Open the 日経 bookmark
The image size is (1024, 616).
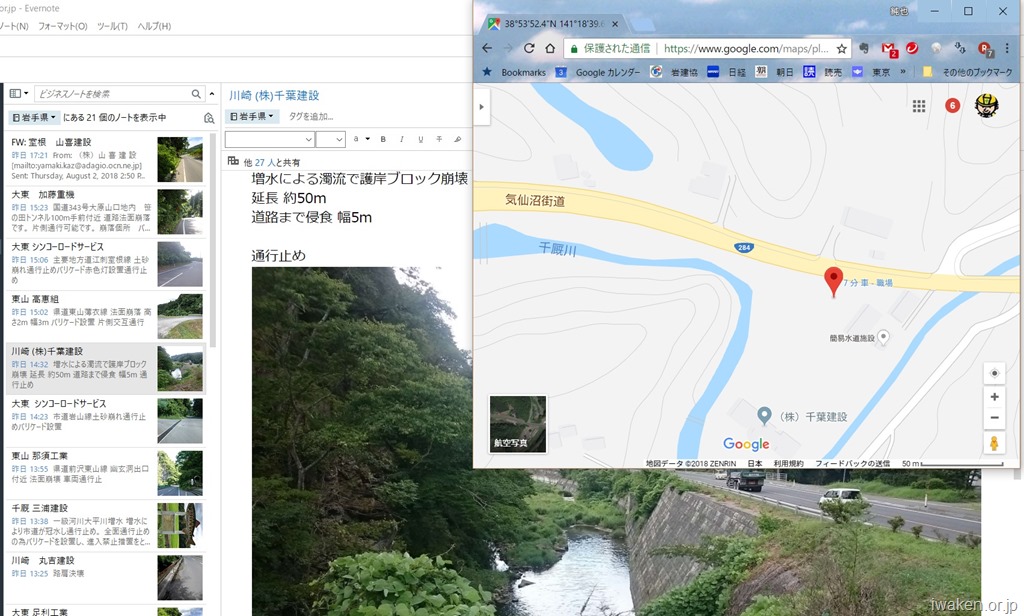click(x=727, y=73)
